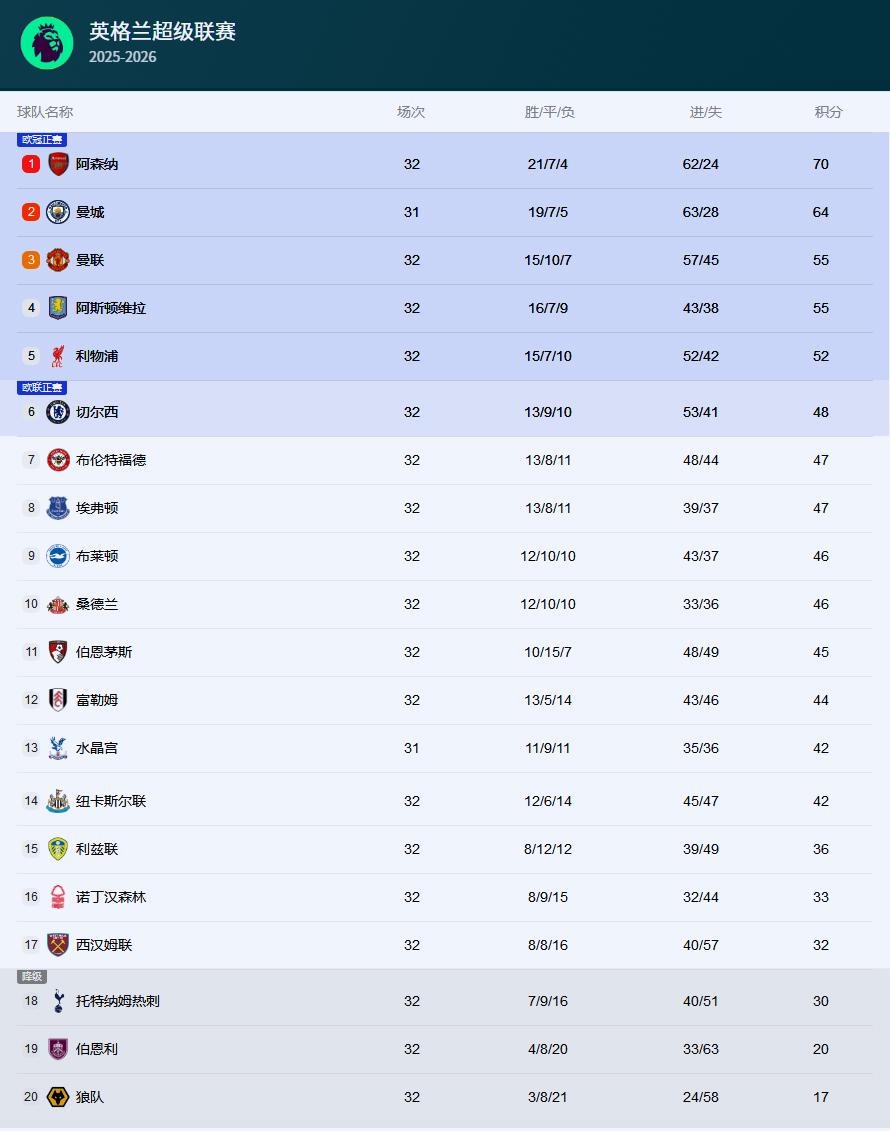Click the 欧冠正赛 zone label
Screen dimensions: 890x1131
tap(42, 140)
